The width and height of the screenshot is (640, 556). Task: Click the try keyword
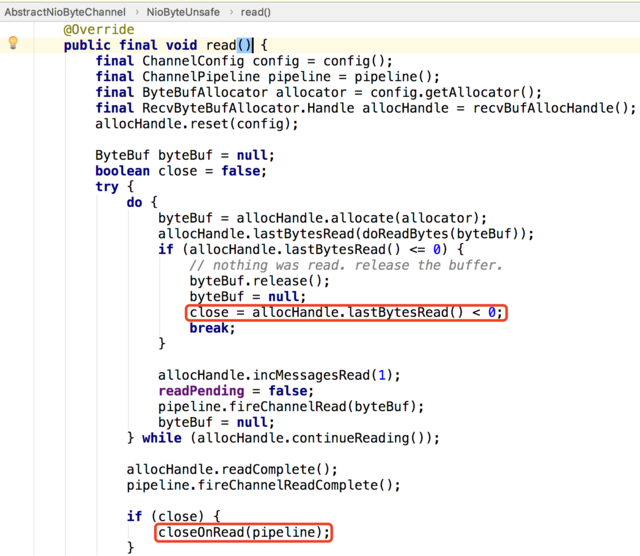click(107, 187)
